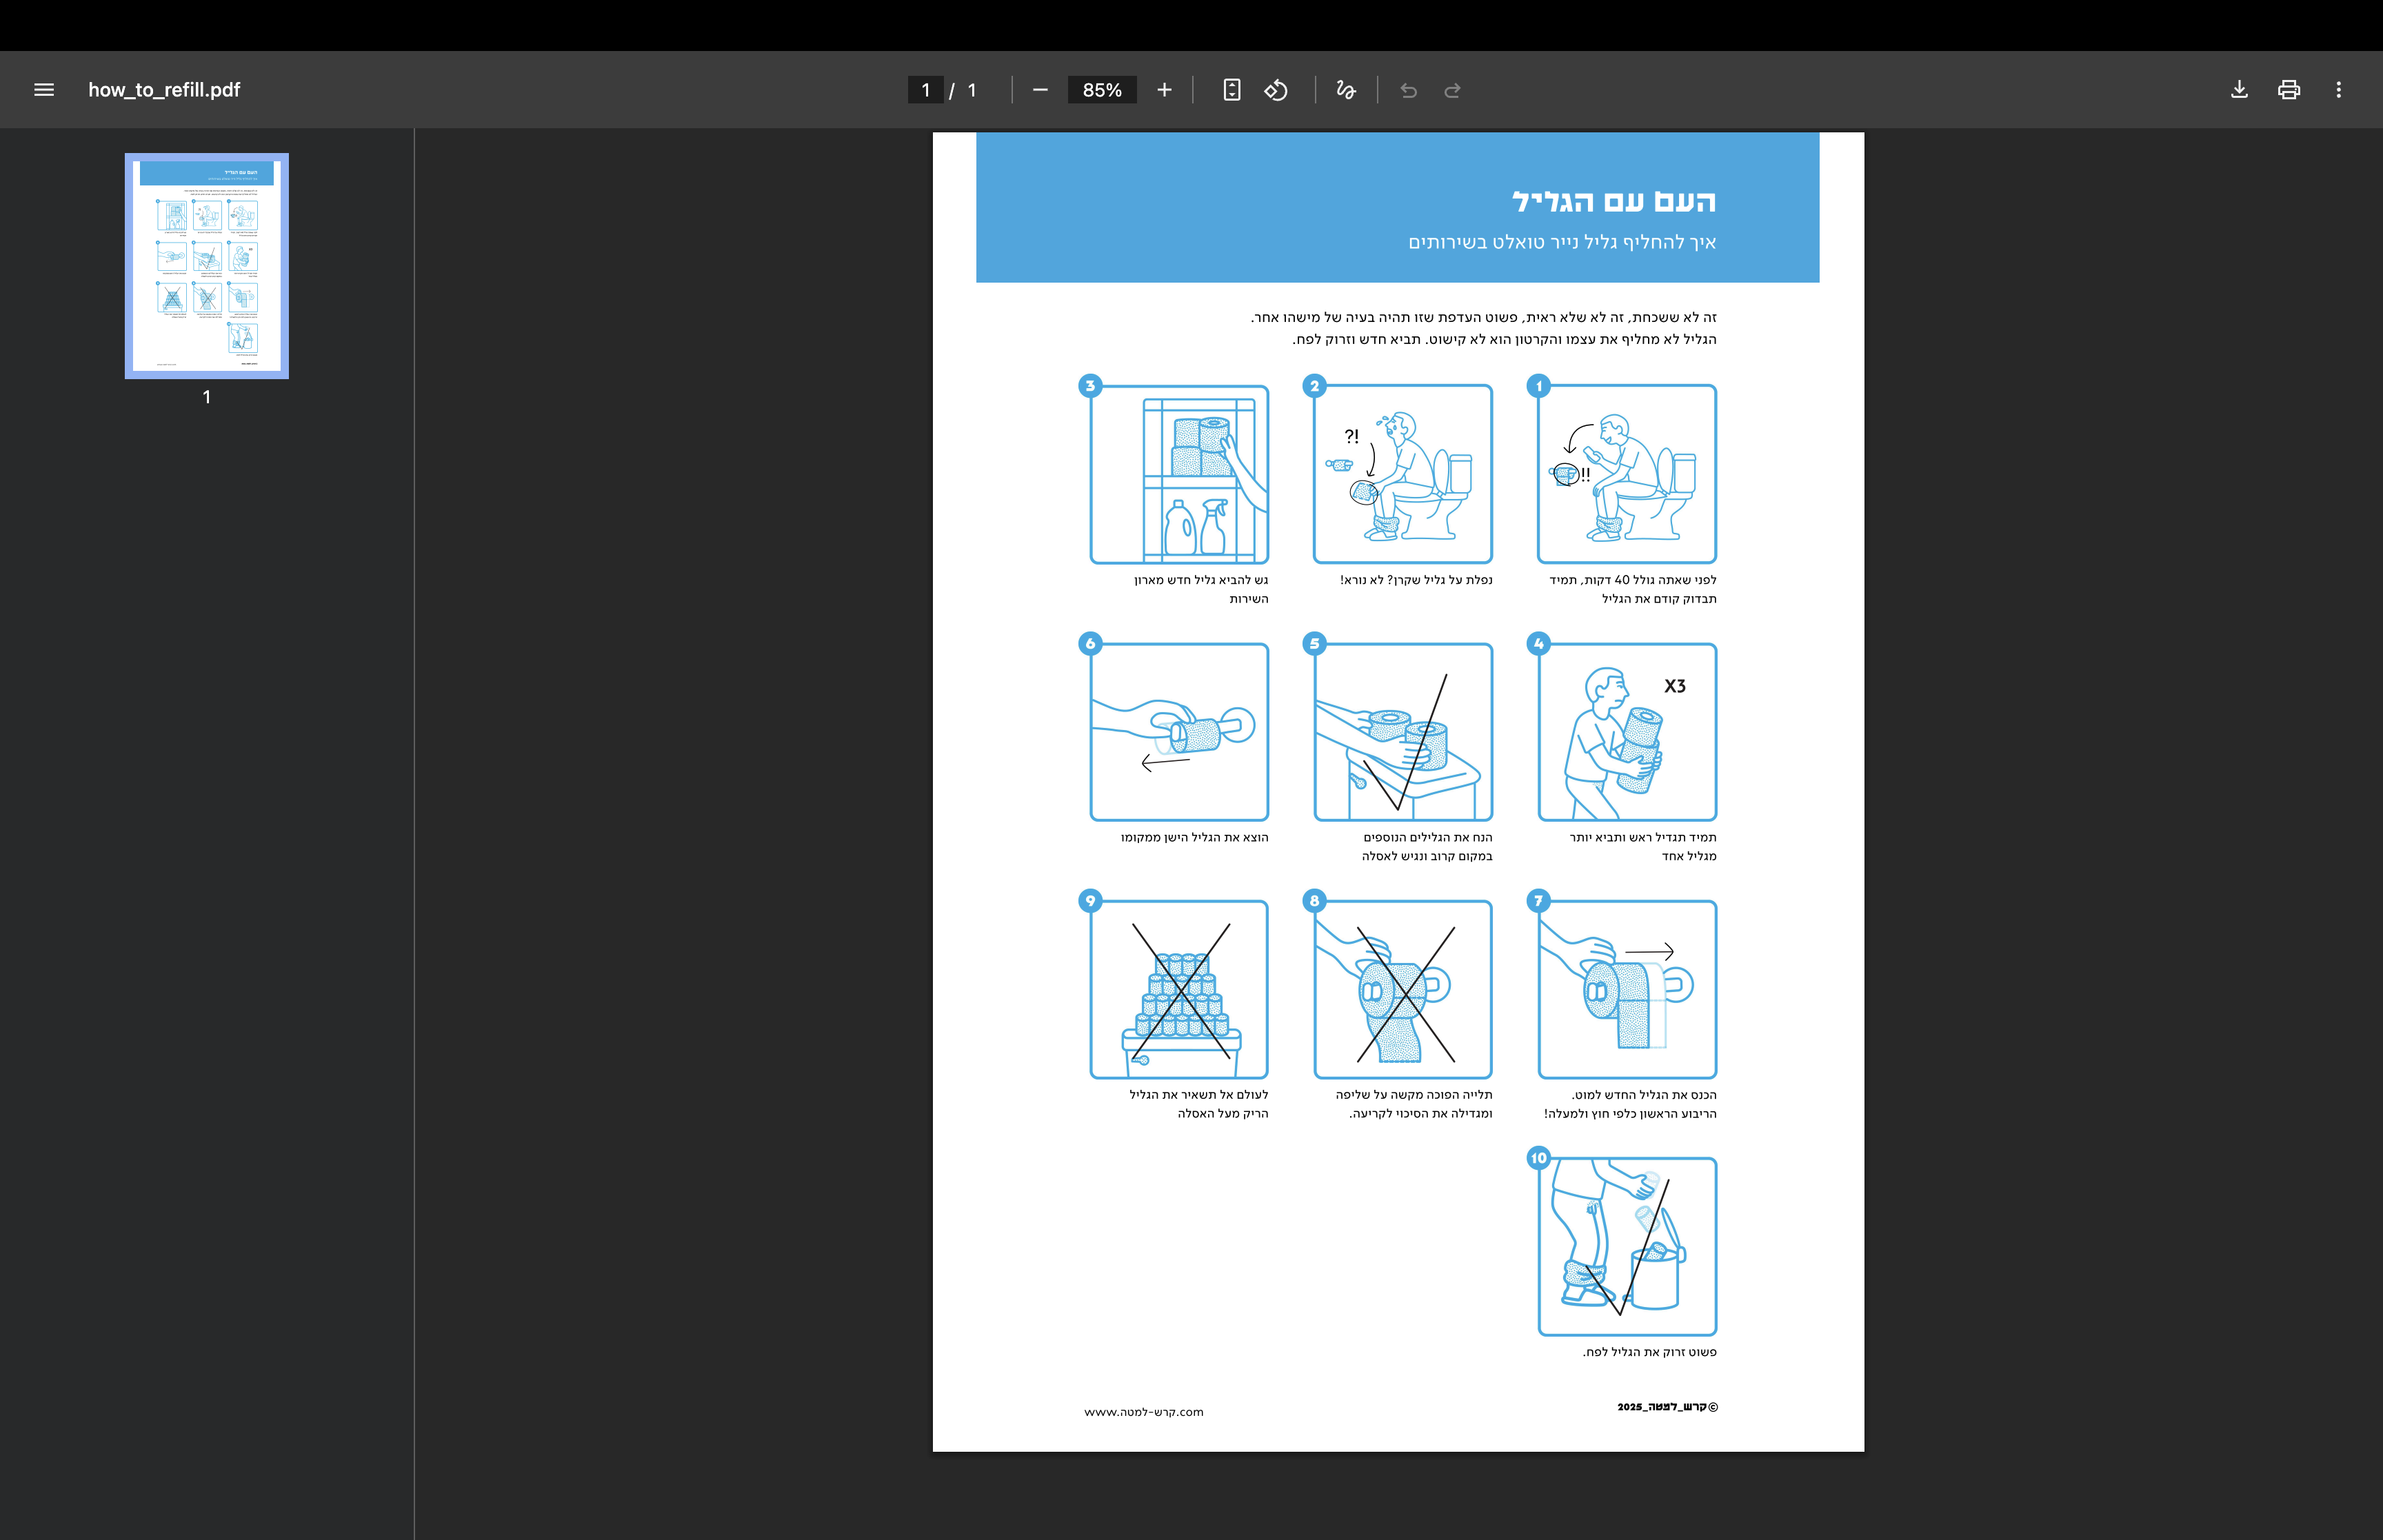Activate the draw annotation tool
2383x1540 pixels.
pyautogui.click(x=1346, y=90)
